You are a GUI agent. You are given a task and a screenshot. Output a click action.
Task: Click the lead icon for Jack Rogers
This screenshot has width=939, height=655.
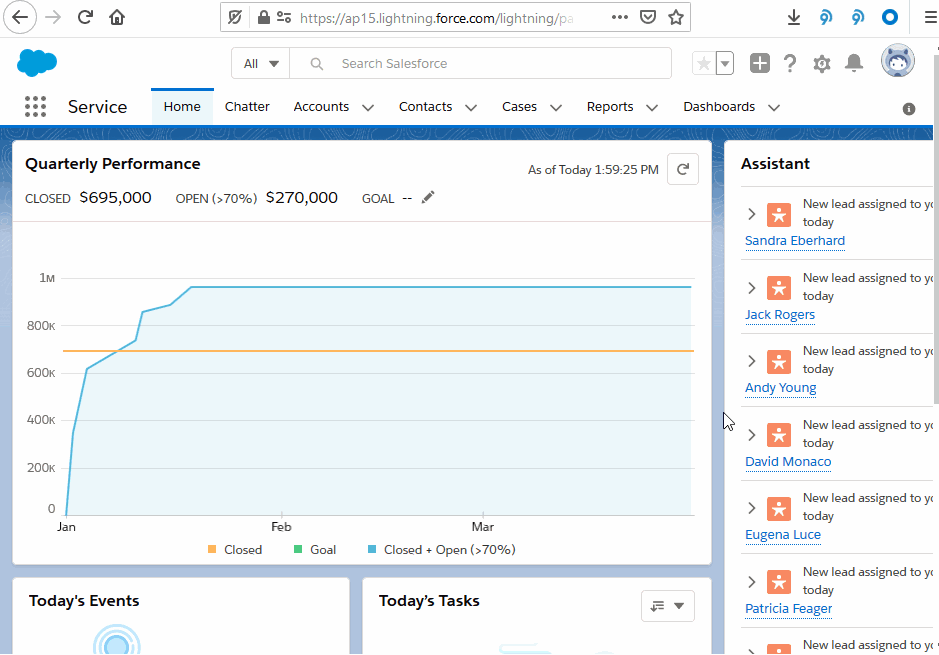[779, 288]
